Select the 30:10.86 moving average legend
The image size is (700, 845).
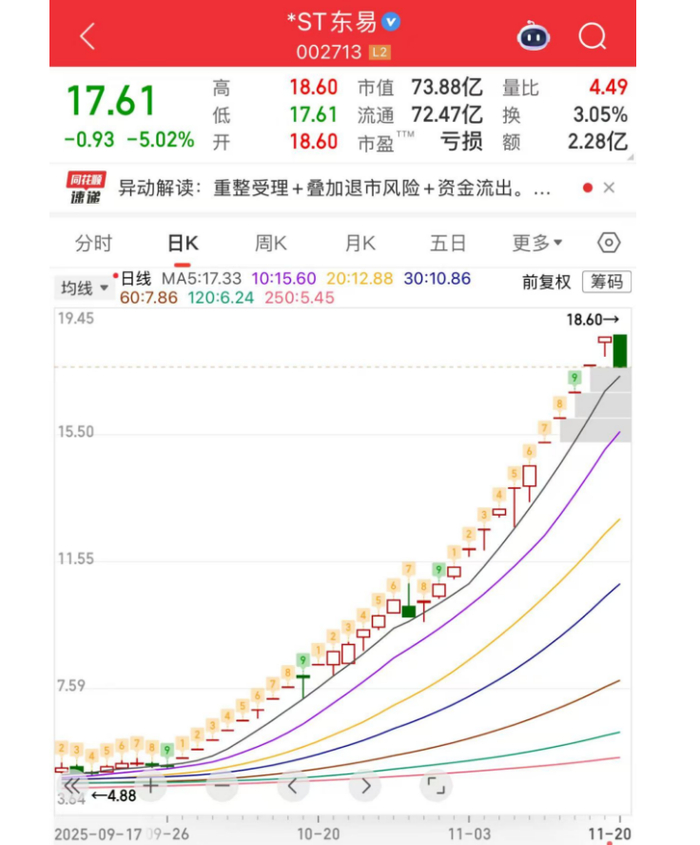[437, 279]
